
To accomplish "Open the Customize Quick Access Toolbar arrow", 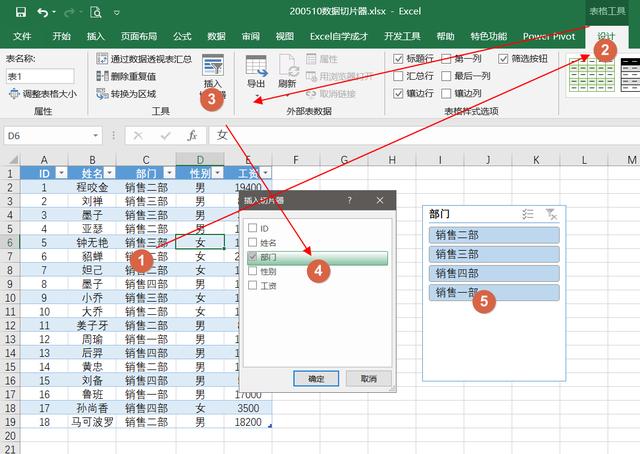I will (117, 13).
